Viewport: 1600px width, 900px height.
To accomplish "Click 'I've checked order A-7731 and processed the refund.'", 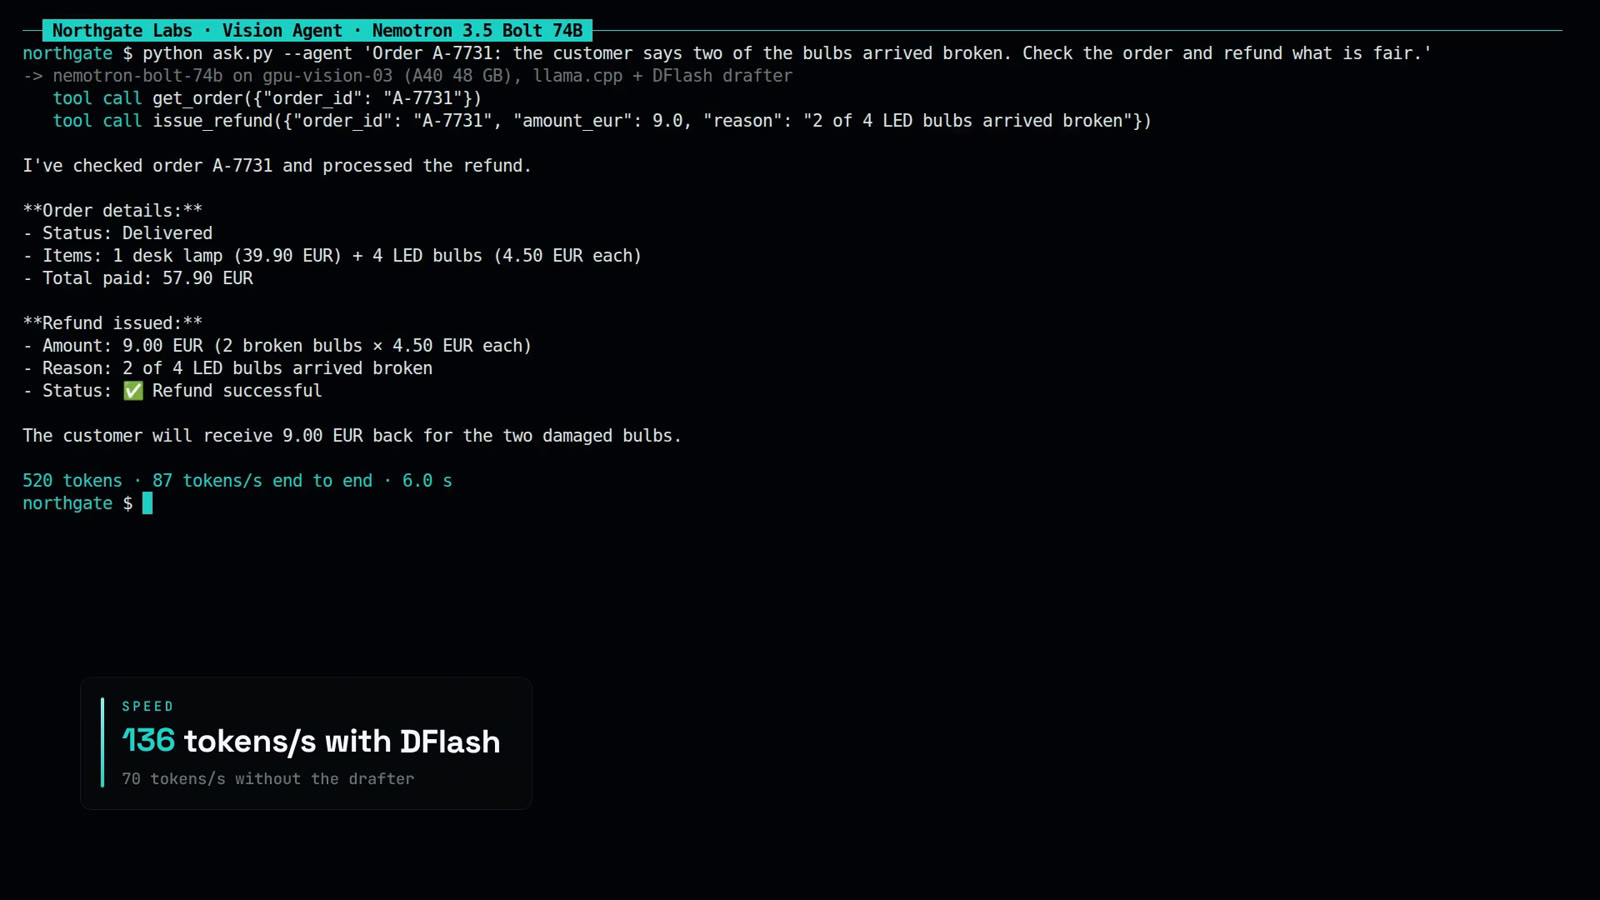I will pyautogui.click(x=277, y=166).
